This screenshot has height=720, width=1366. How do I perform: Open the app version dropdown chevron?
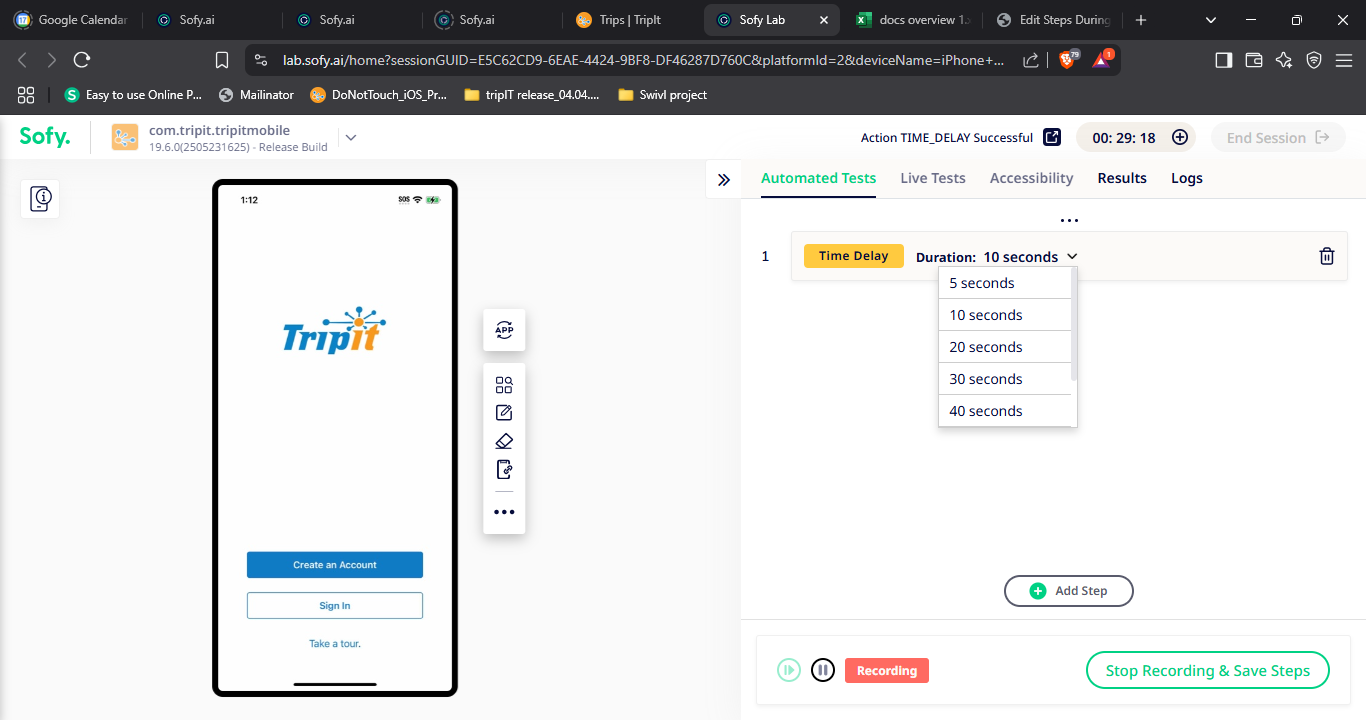351,138
